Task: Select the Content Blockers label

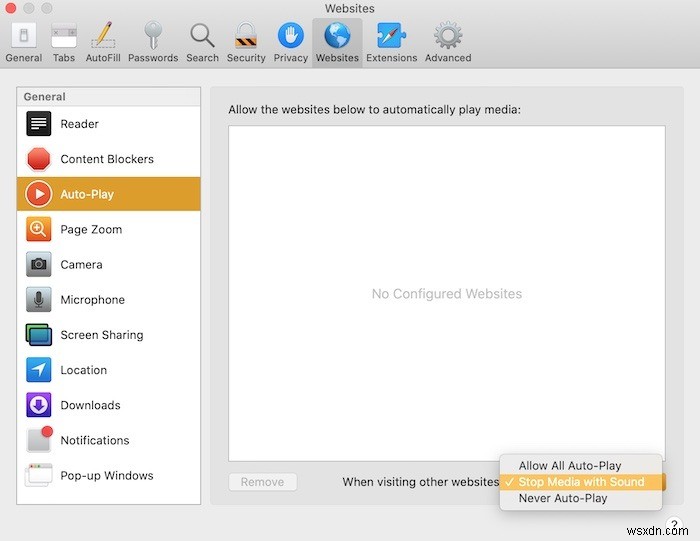Action: click(107, 159)
